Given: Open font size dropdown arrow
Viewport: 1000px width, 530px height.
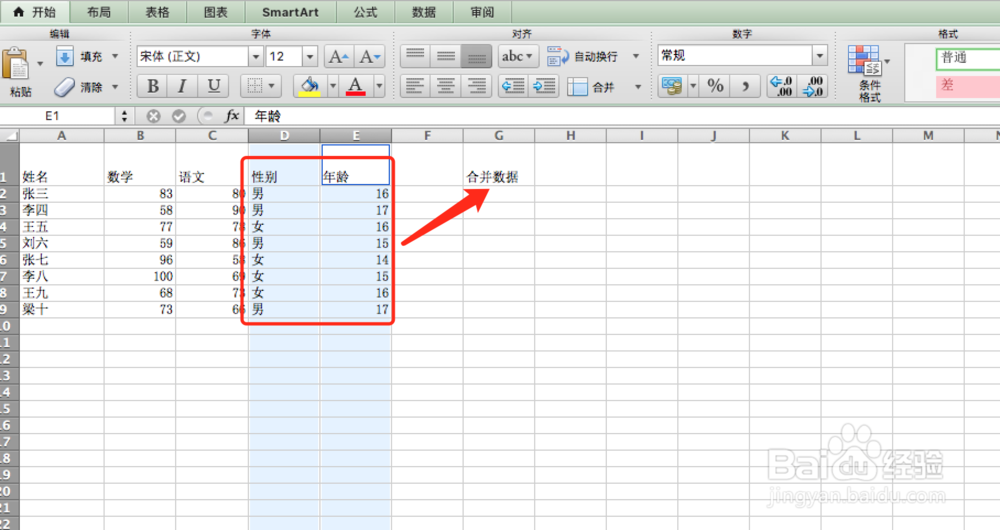Looking at the screenshot, I should pyautogui.click(x=310, y=57).
